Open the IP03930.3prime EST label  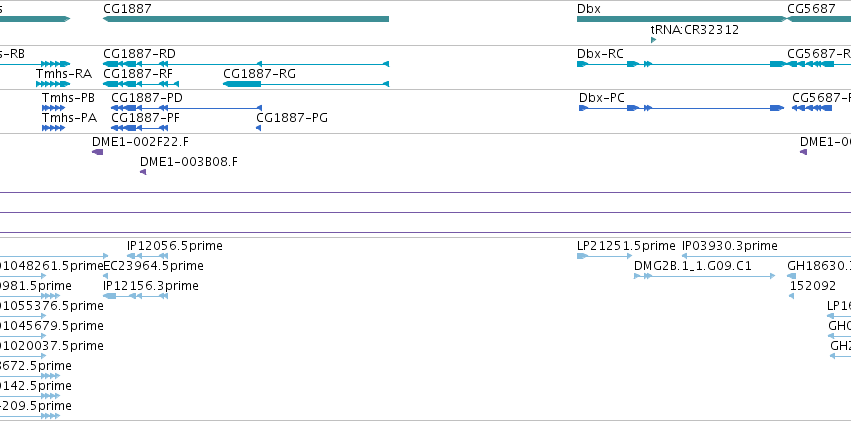(x=729, y=246)
